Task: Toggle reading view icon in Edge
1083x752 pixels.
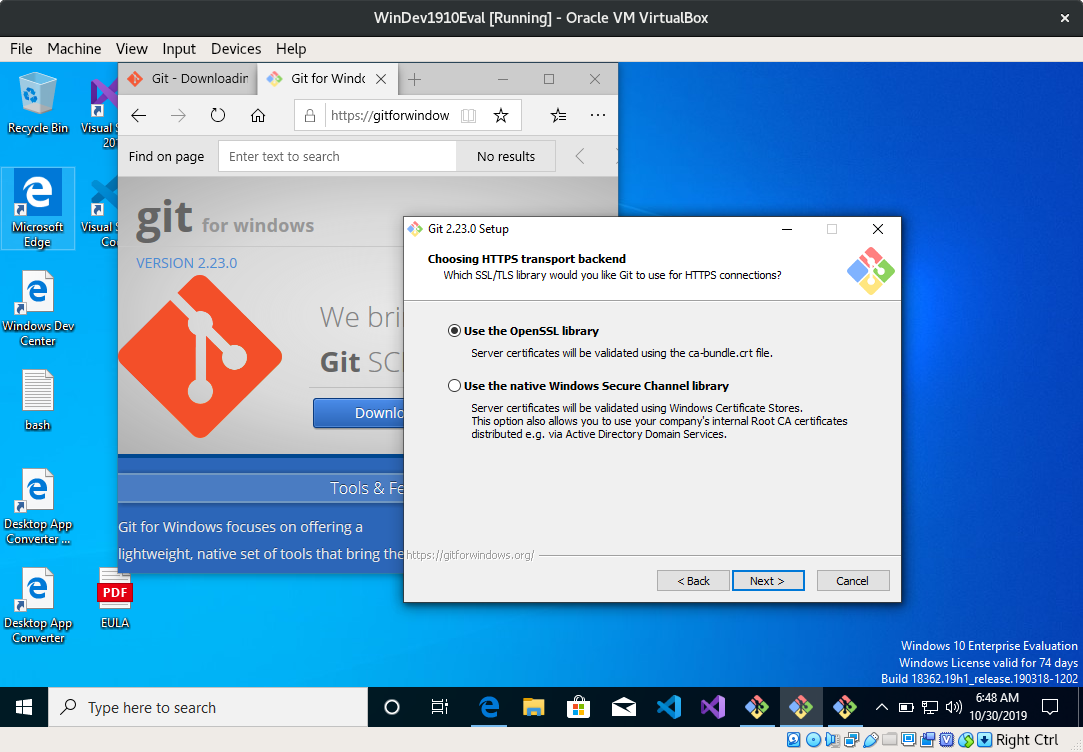Action: pos(468,115)
